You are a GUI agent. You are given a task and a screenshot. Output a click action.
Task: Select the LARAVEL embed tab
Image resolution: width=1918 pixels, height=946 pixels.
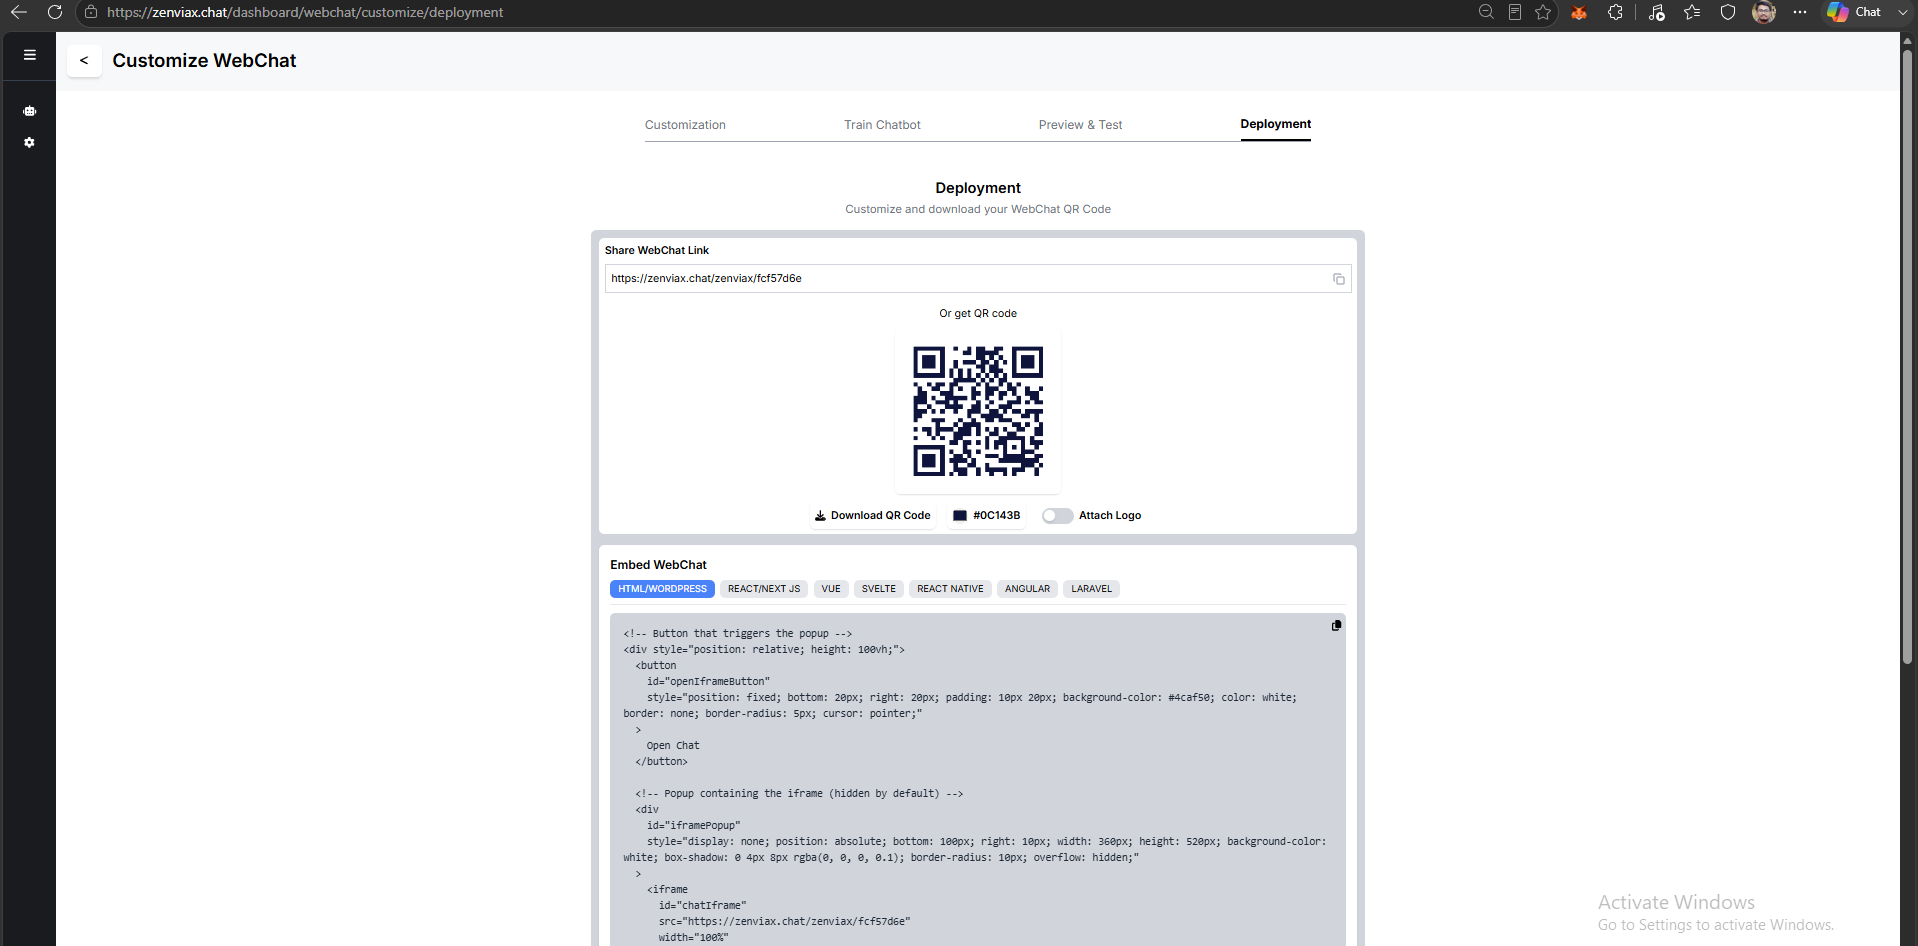(x=1091, y=589)
